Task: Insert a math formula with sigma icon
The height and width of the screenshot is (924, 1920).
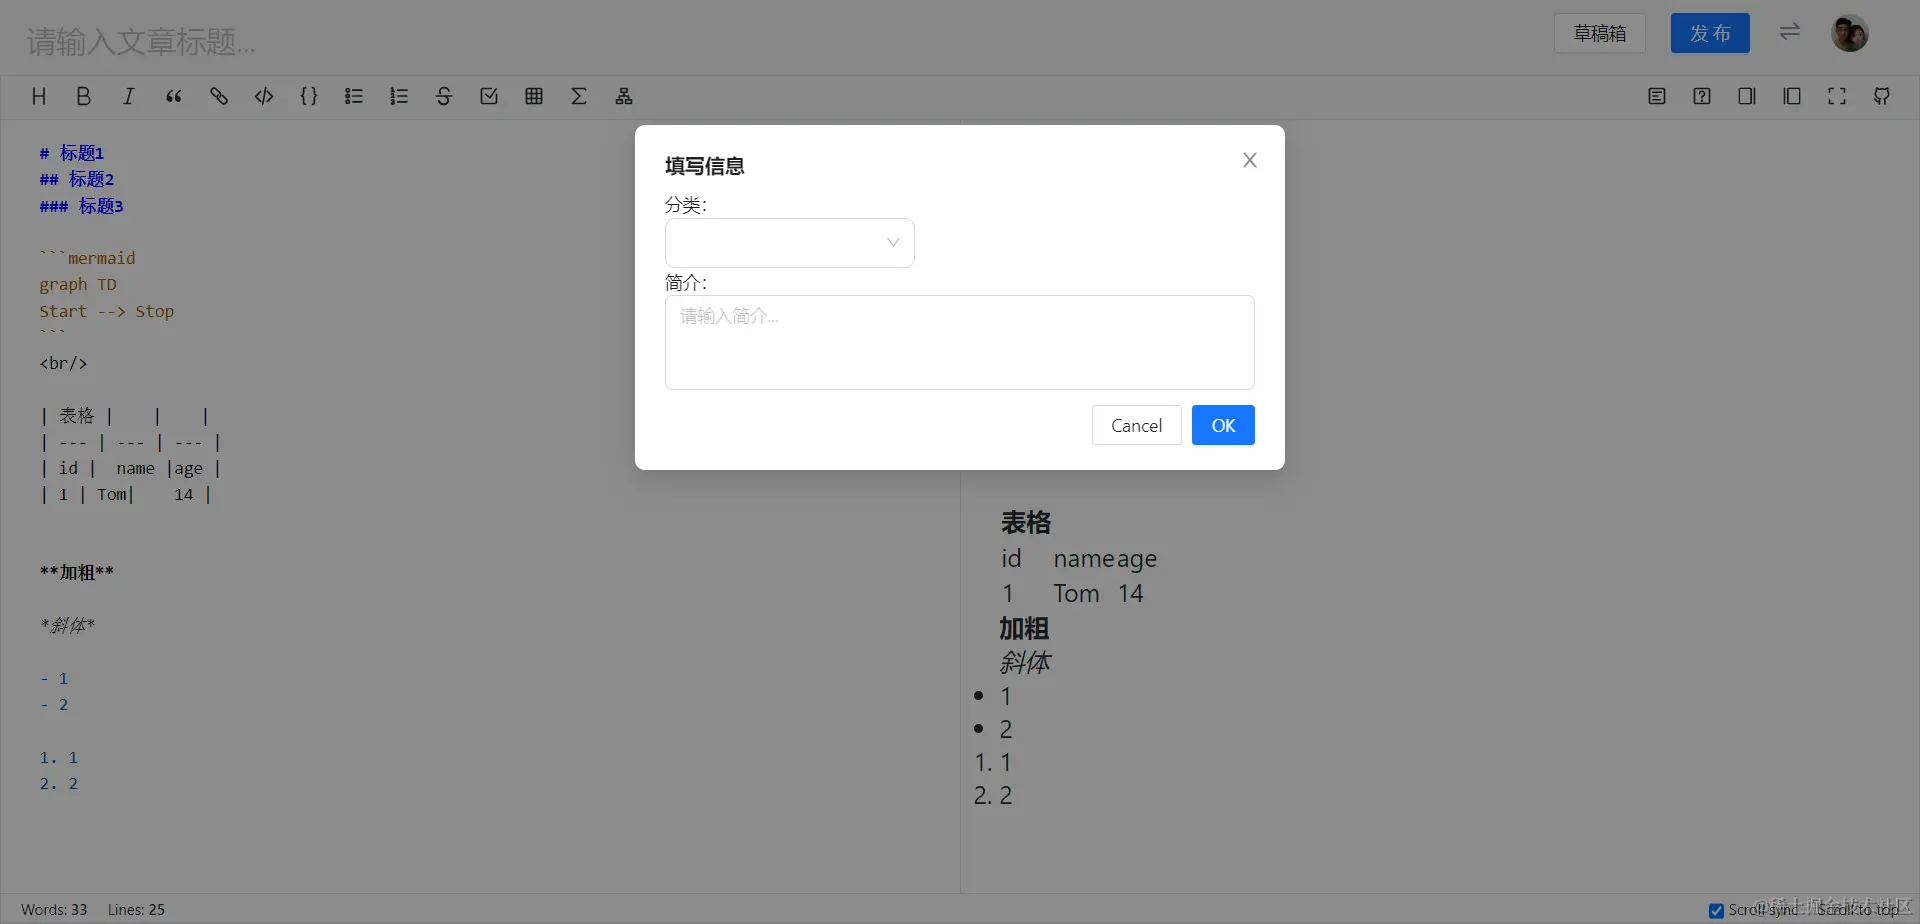Action: (x=579, y=96)
